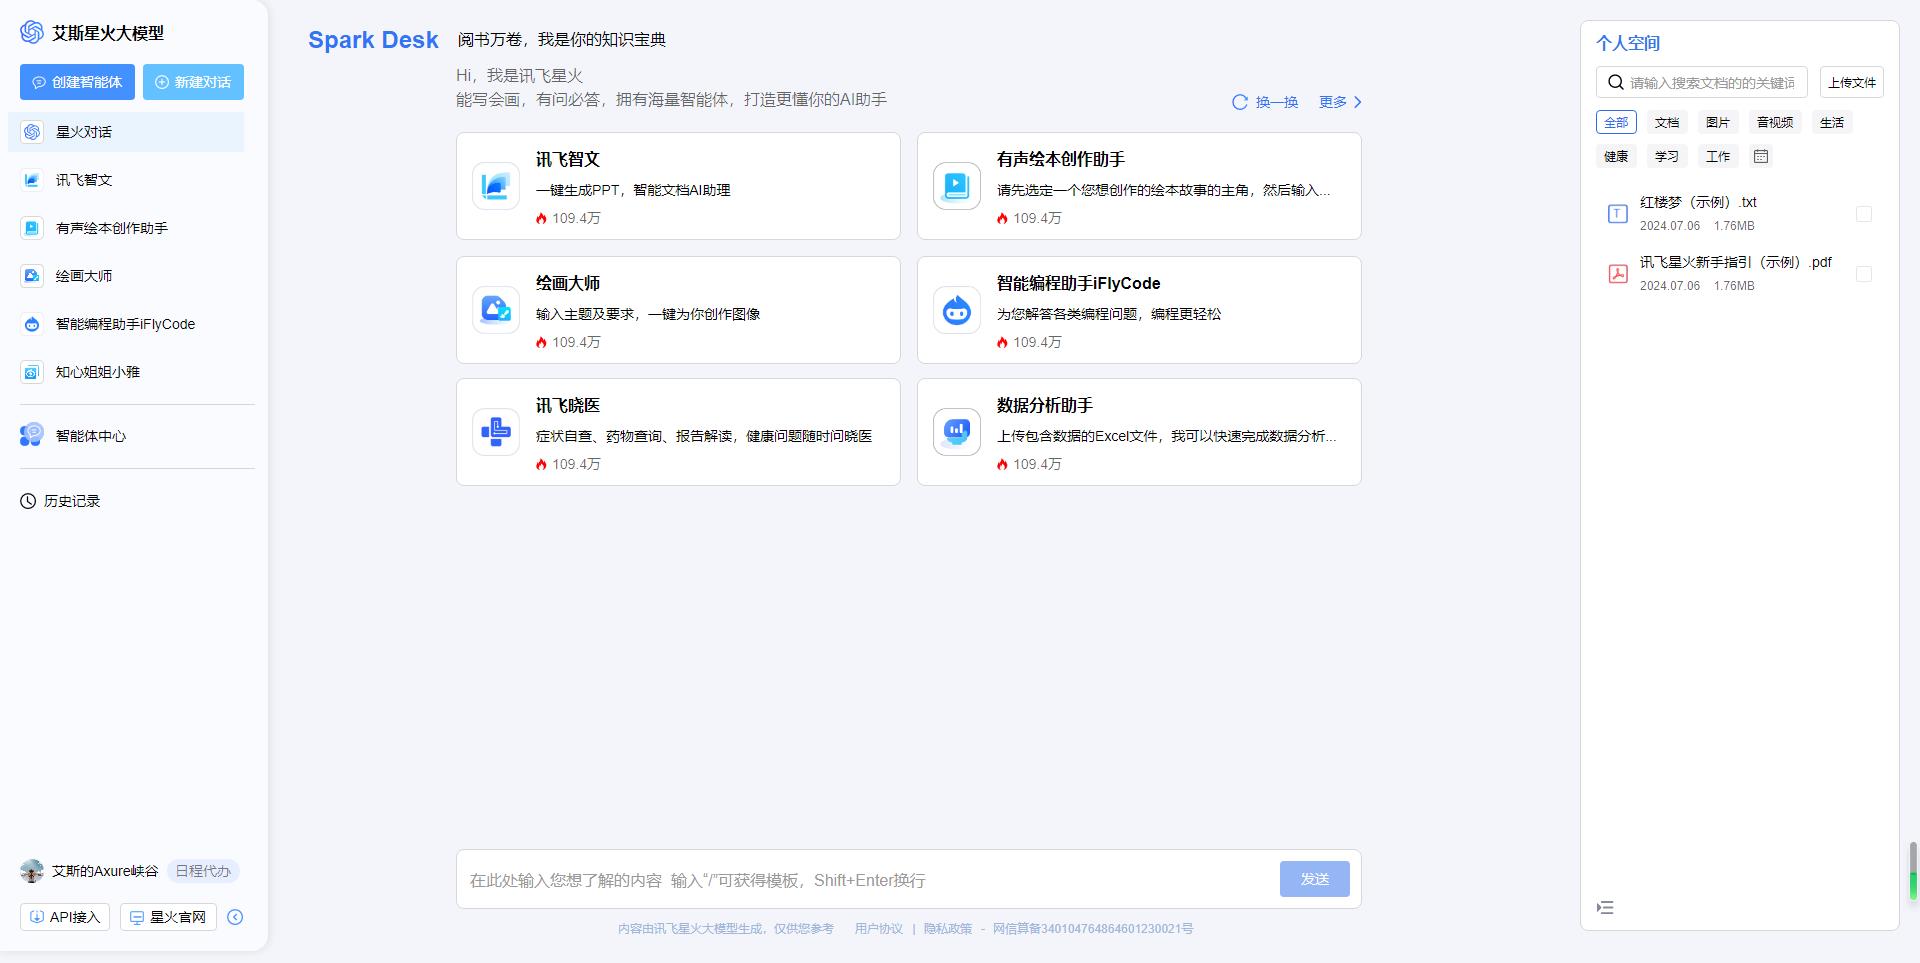The image size is (1920, 963).
Task: Select 健康 filter tab
Action: coord(1616,156)
